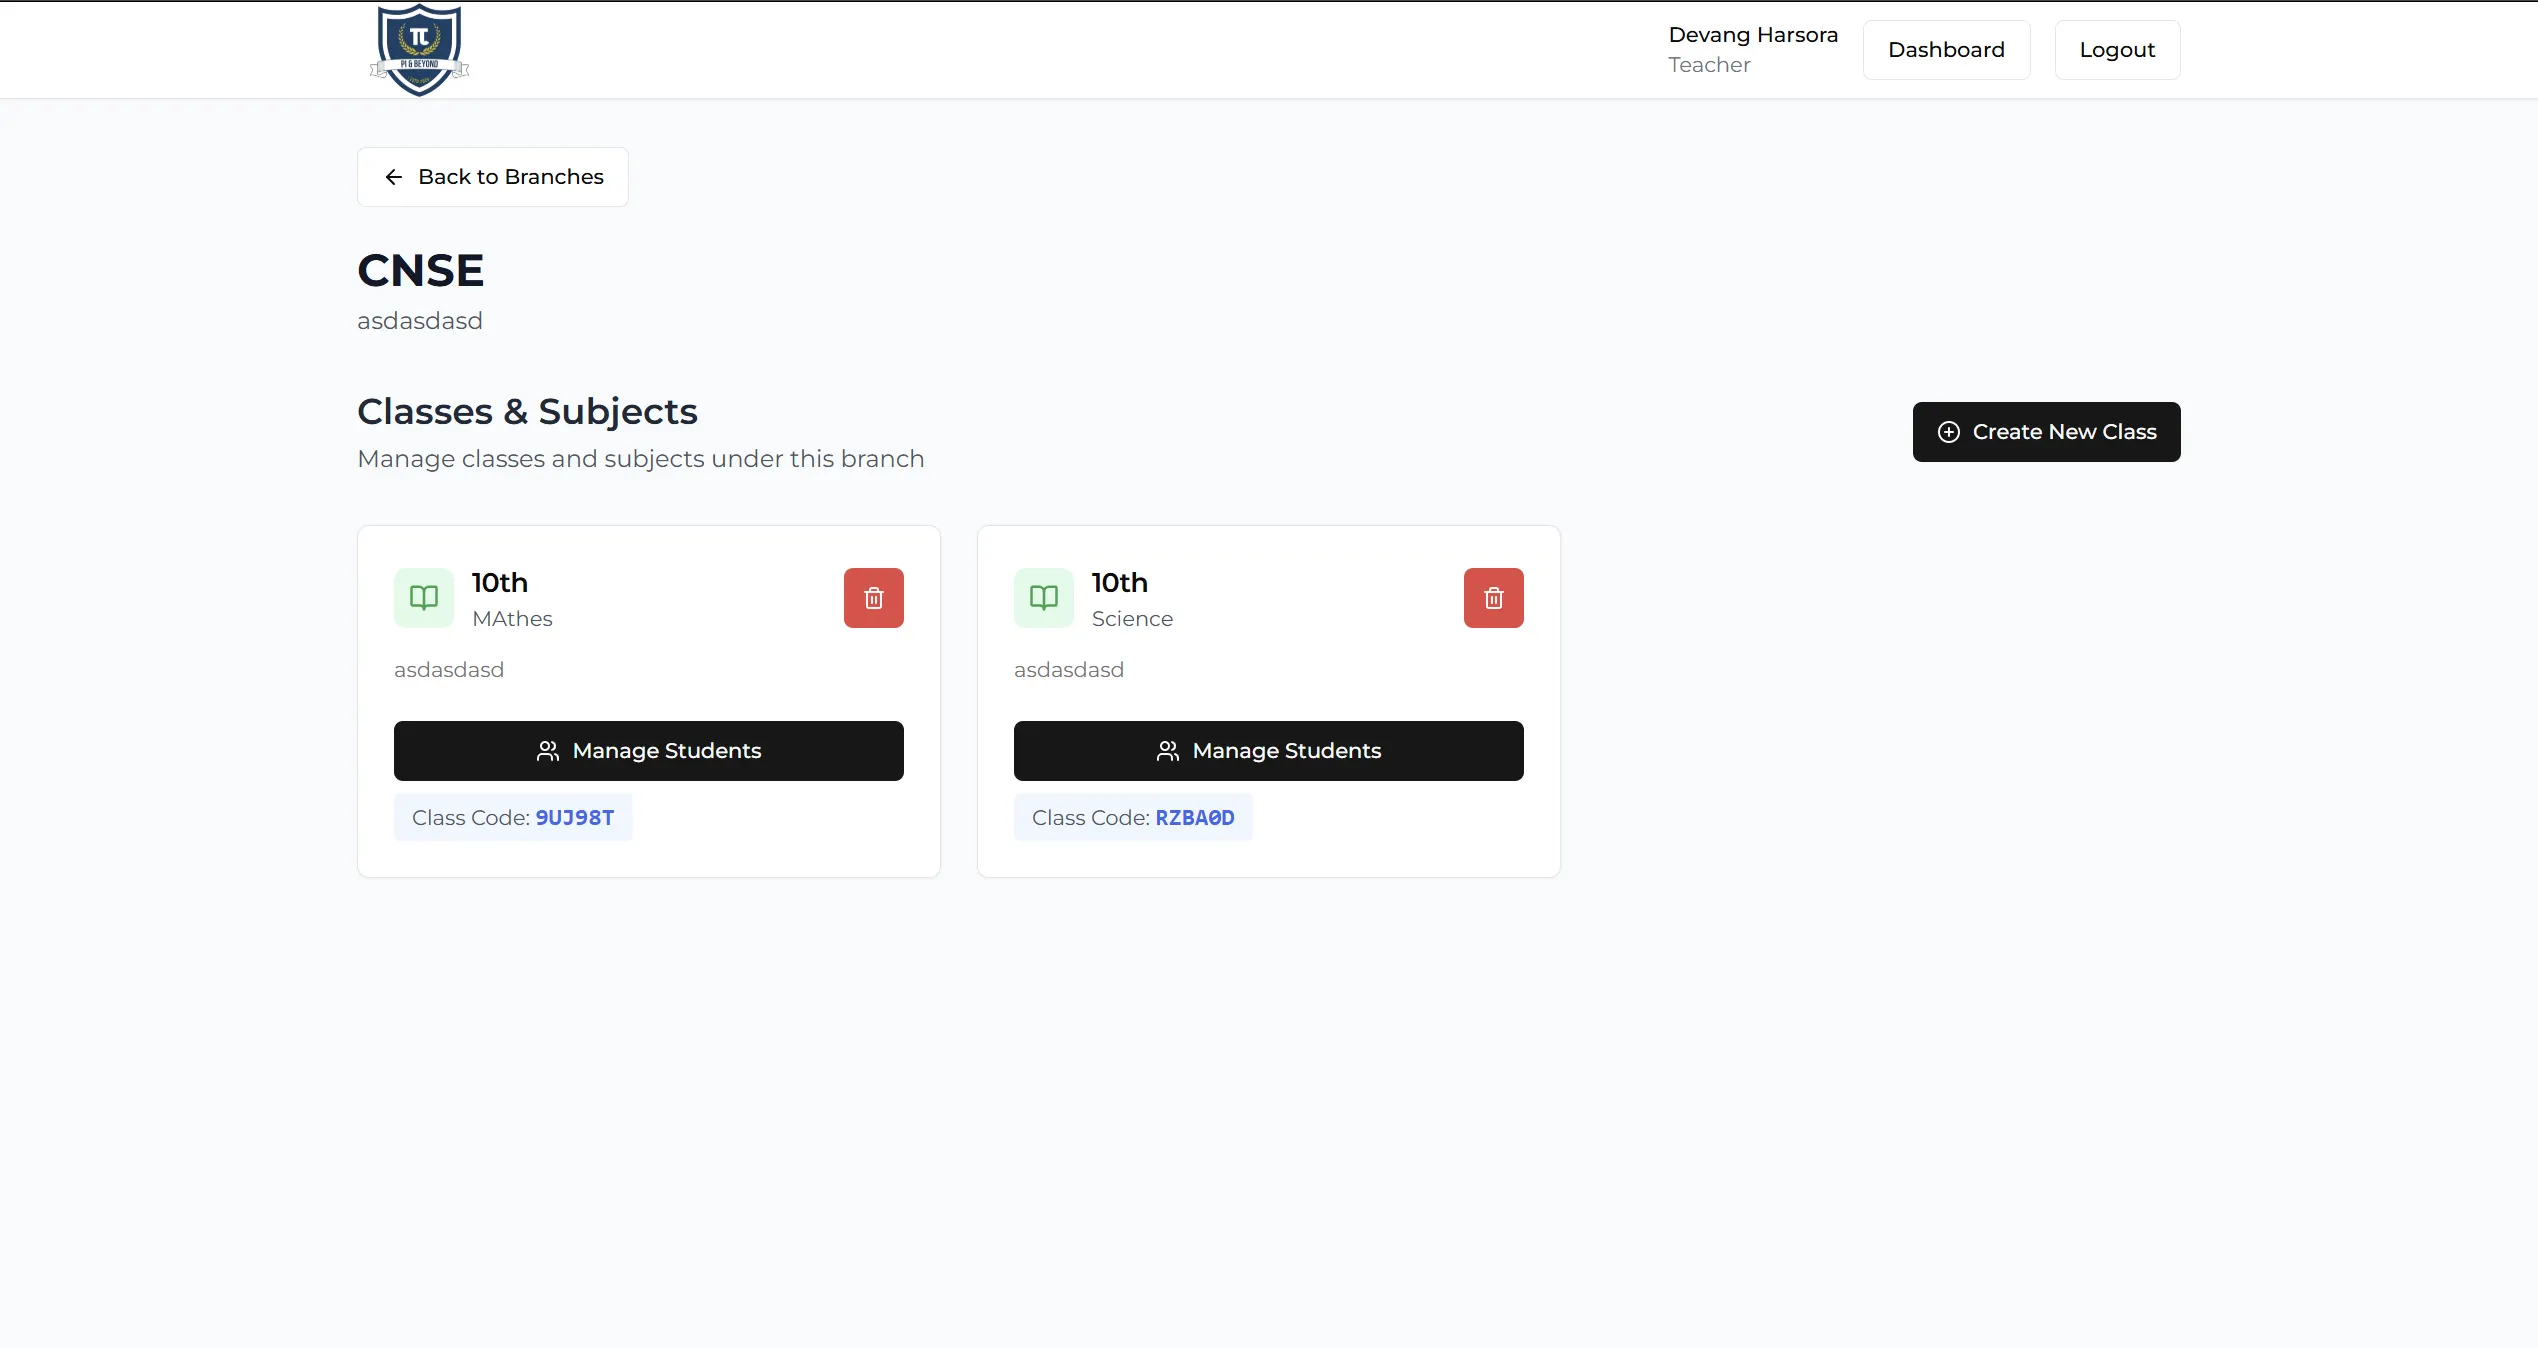Click book icon on MAthes card
The image size is (2538, 1348).
coord(424,598)
